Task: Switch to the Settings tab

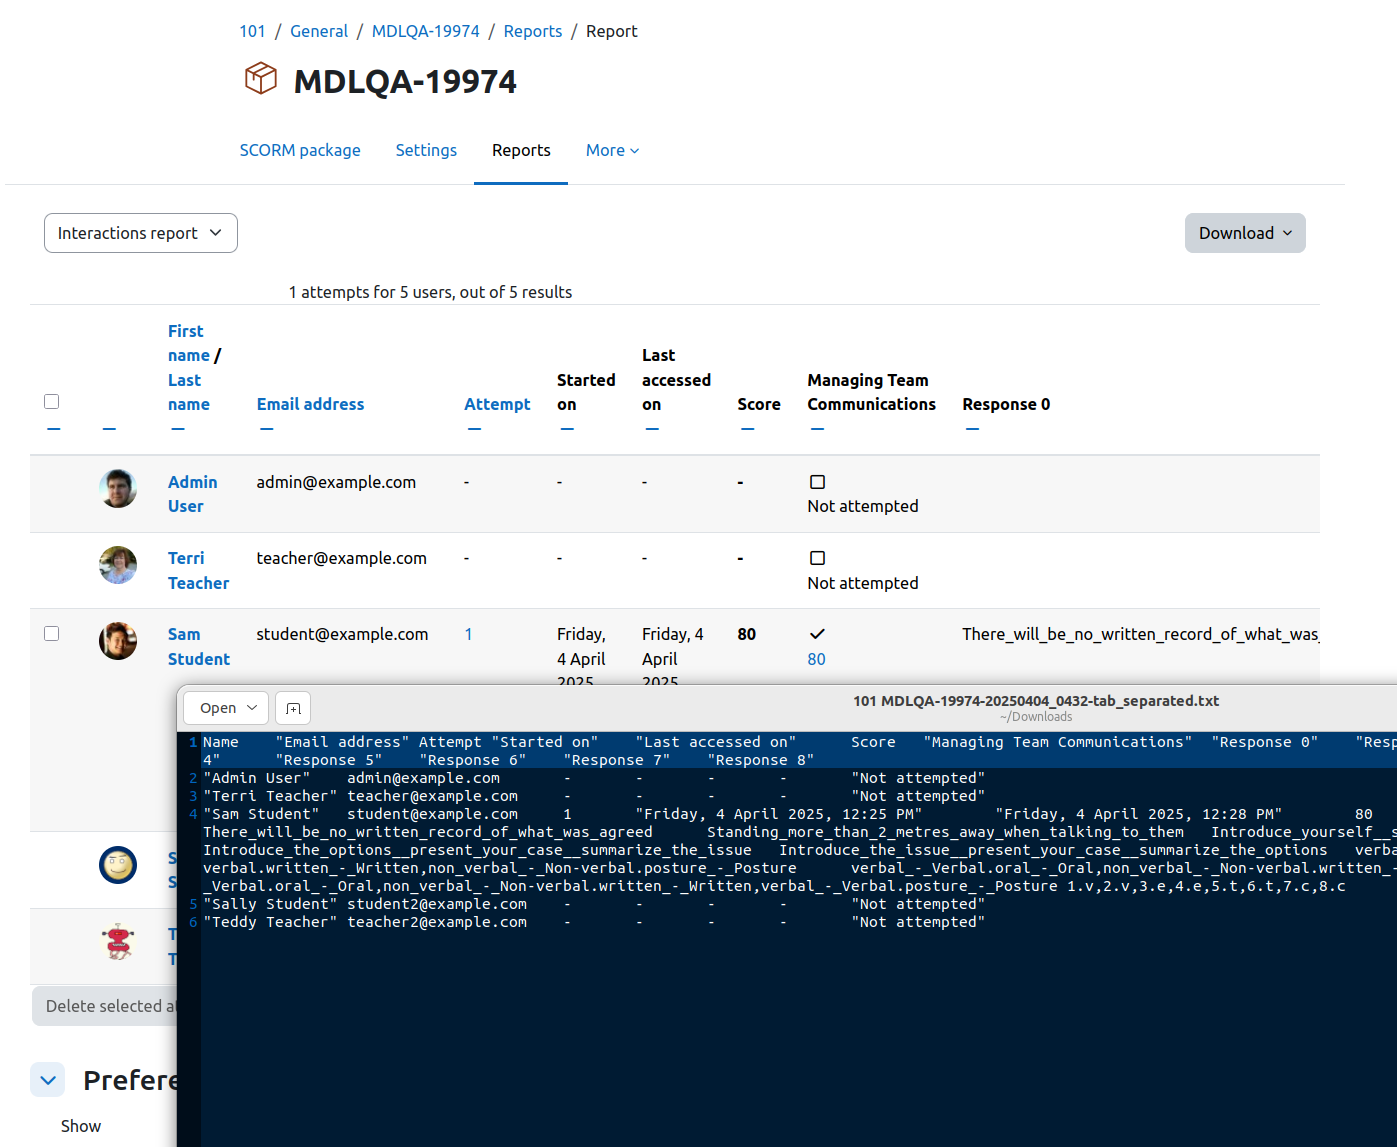Action: point(426,150)
